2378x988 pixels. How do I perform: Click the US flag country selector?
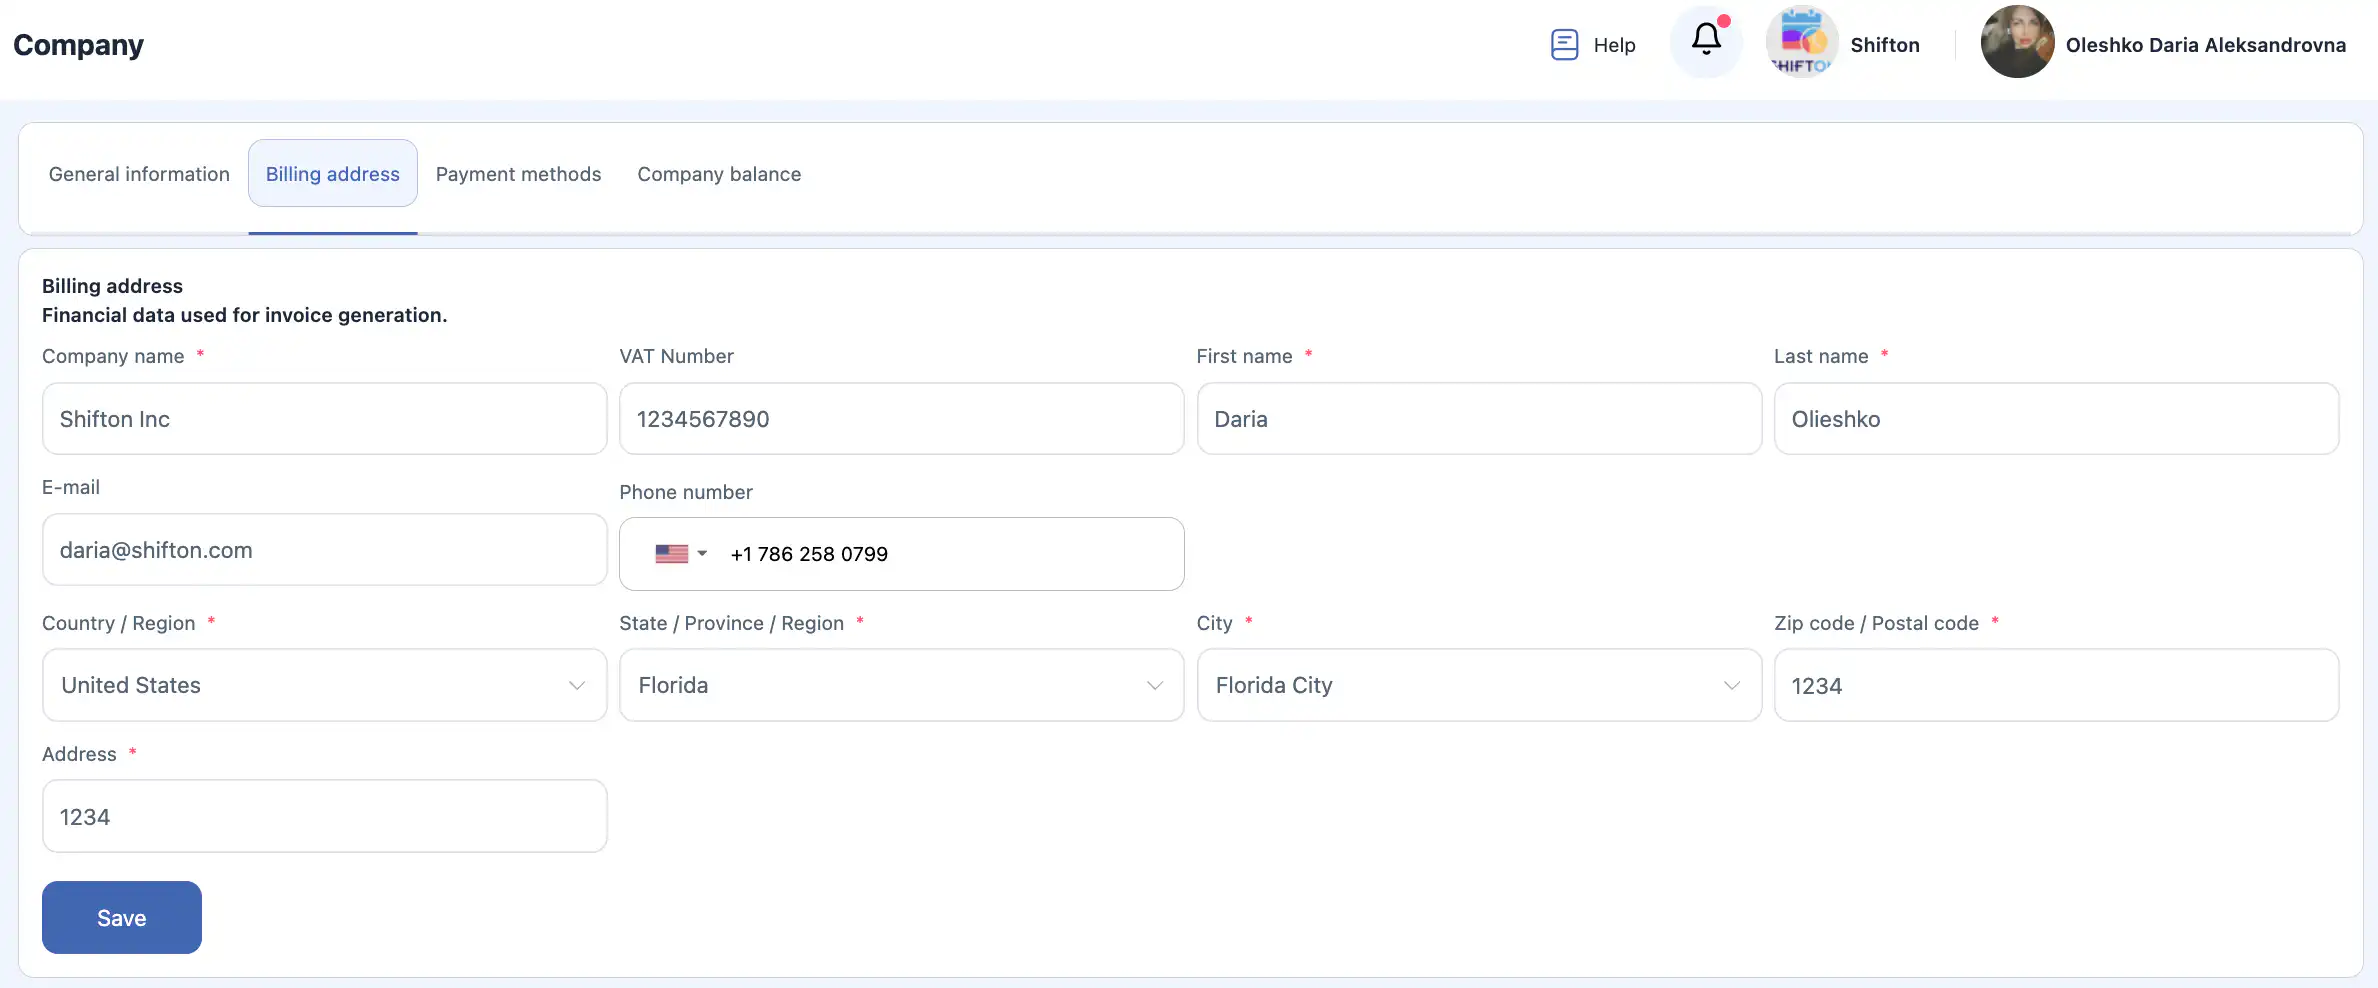tap(680, 554)
